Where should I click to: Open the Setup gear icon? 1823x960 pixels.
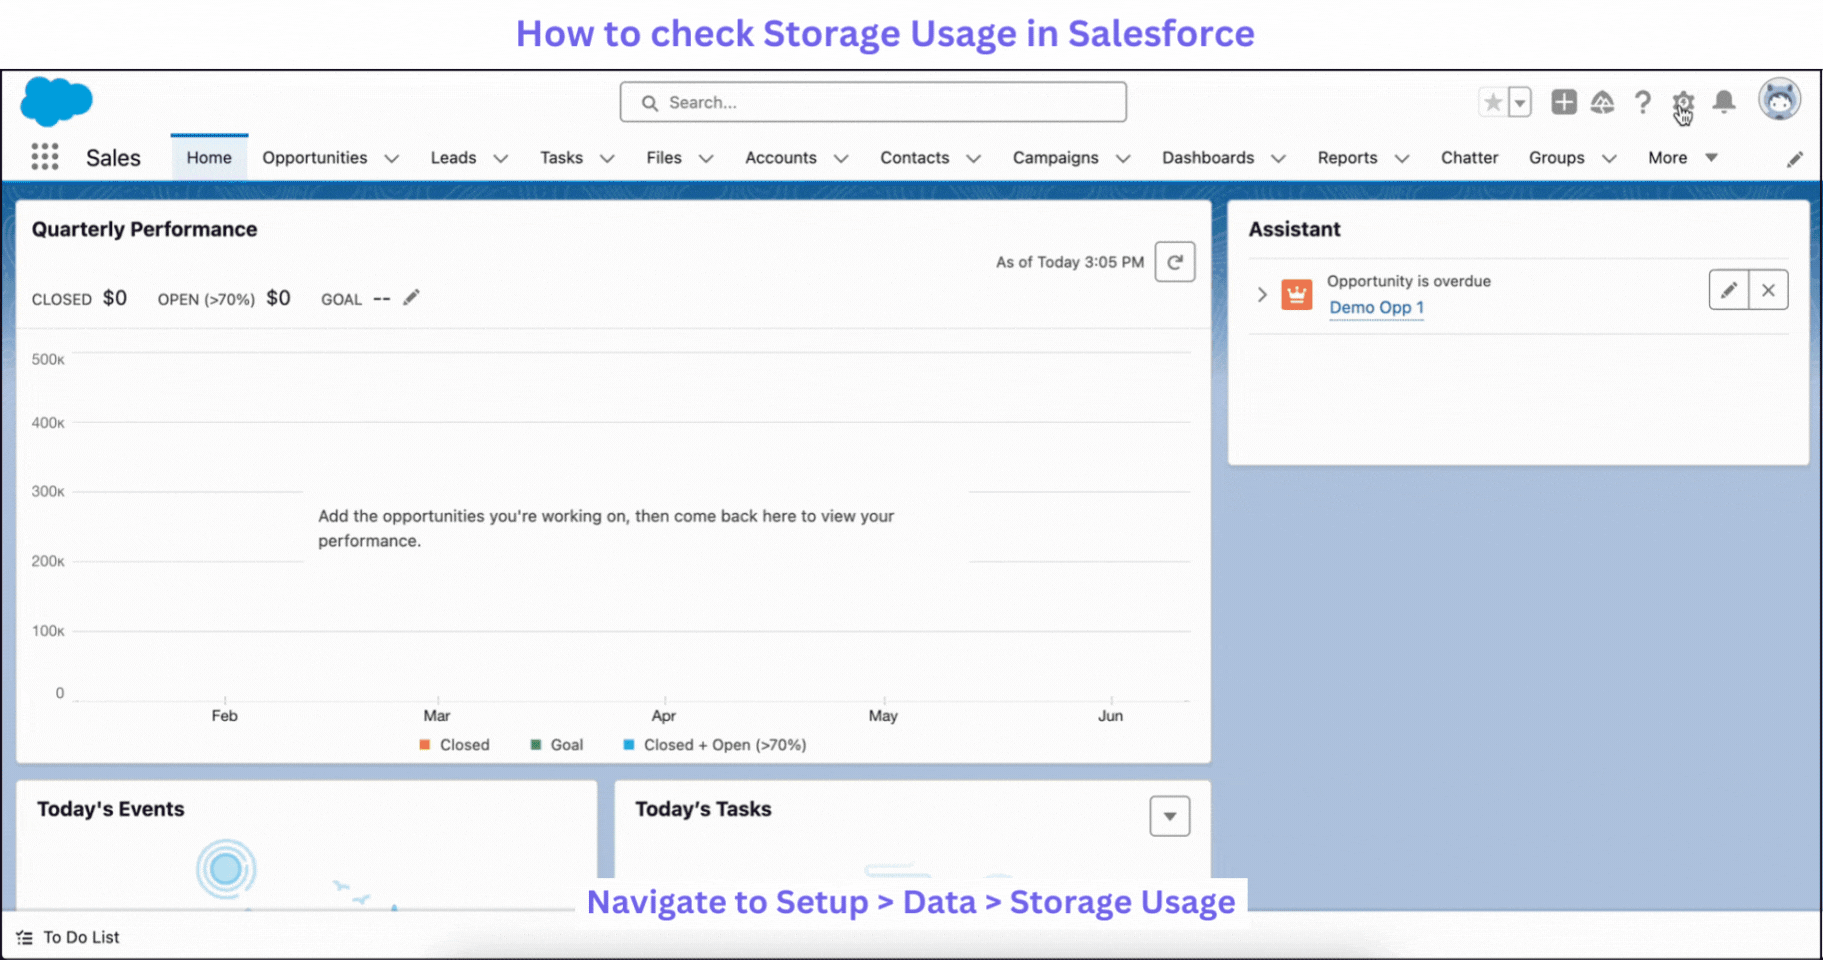tap(1683, 102)
